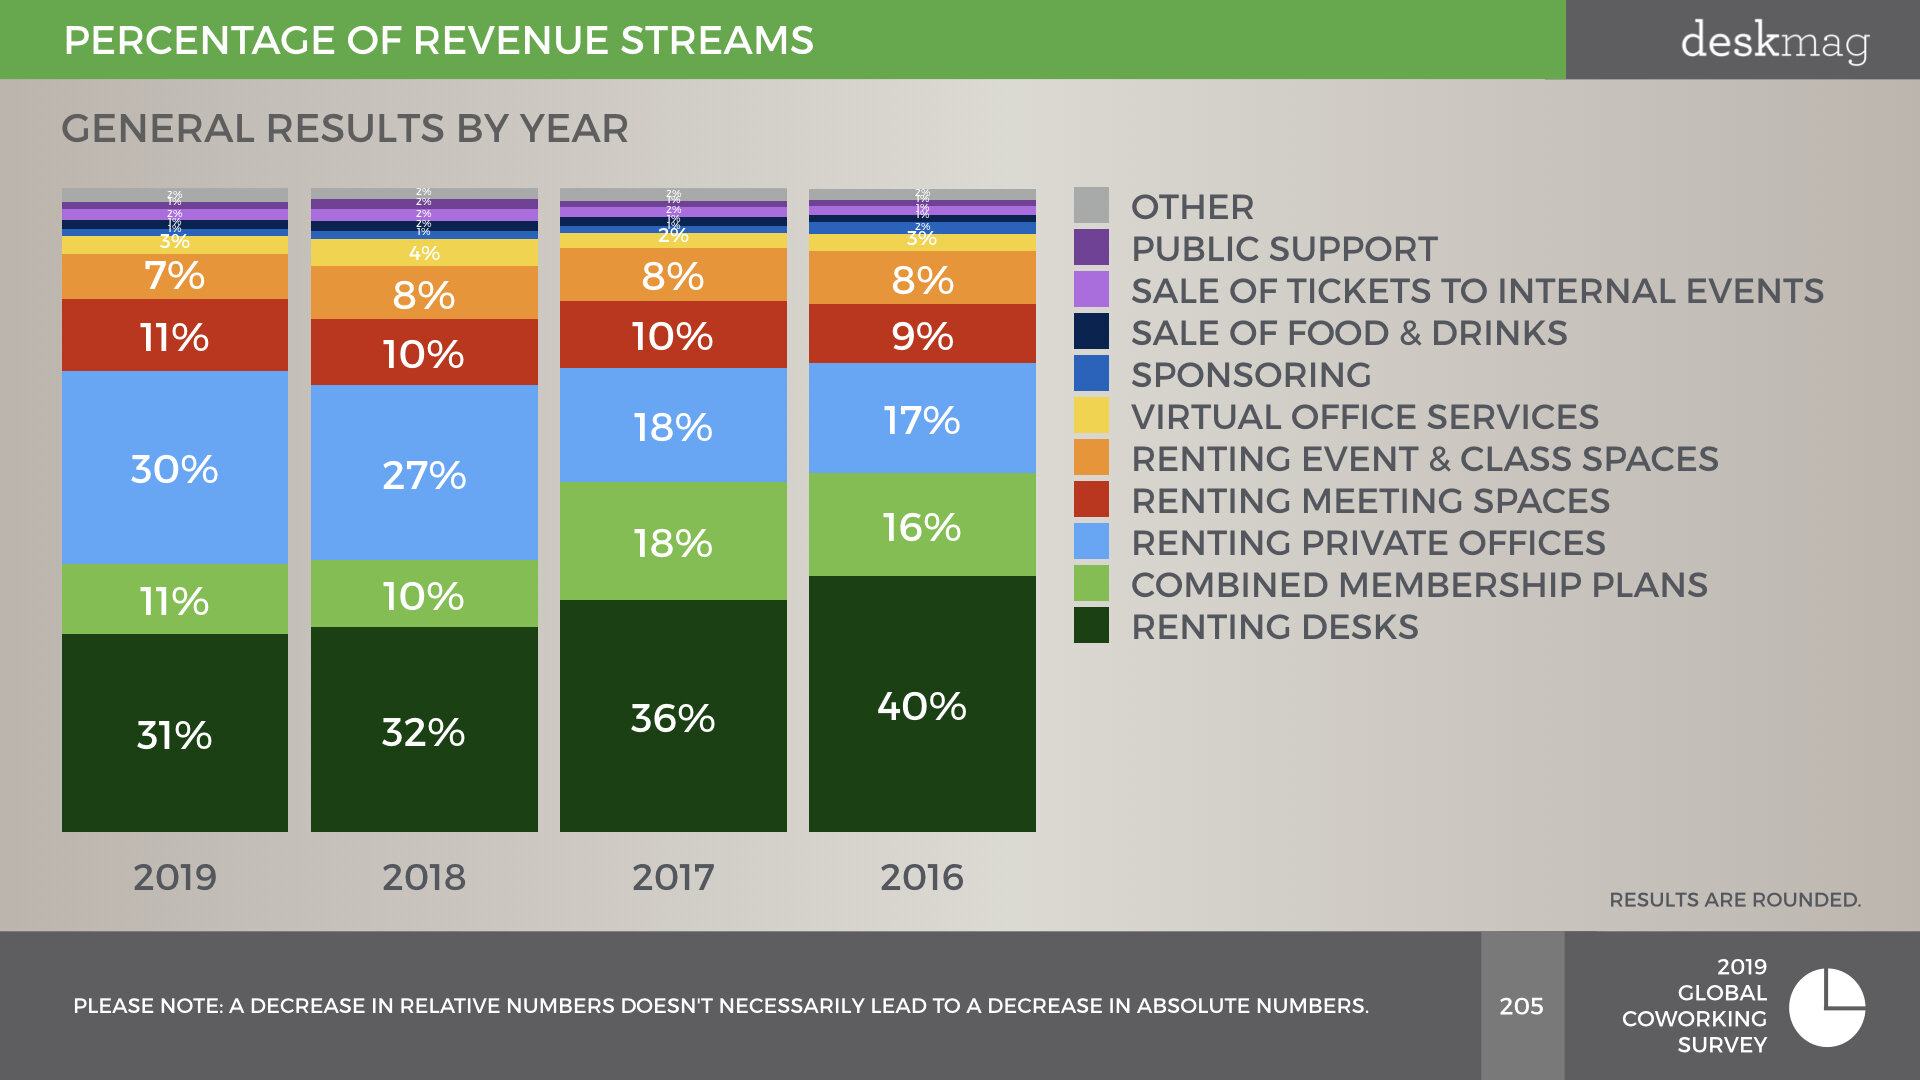Click the 9% red segment in 2016
1920x1080 pixels.
click(922, 333)
